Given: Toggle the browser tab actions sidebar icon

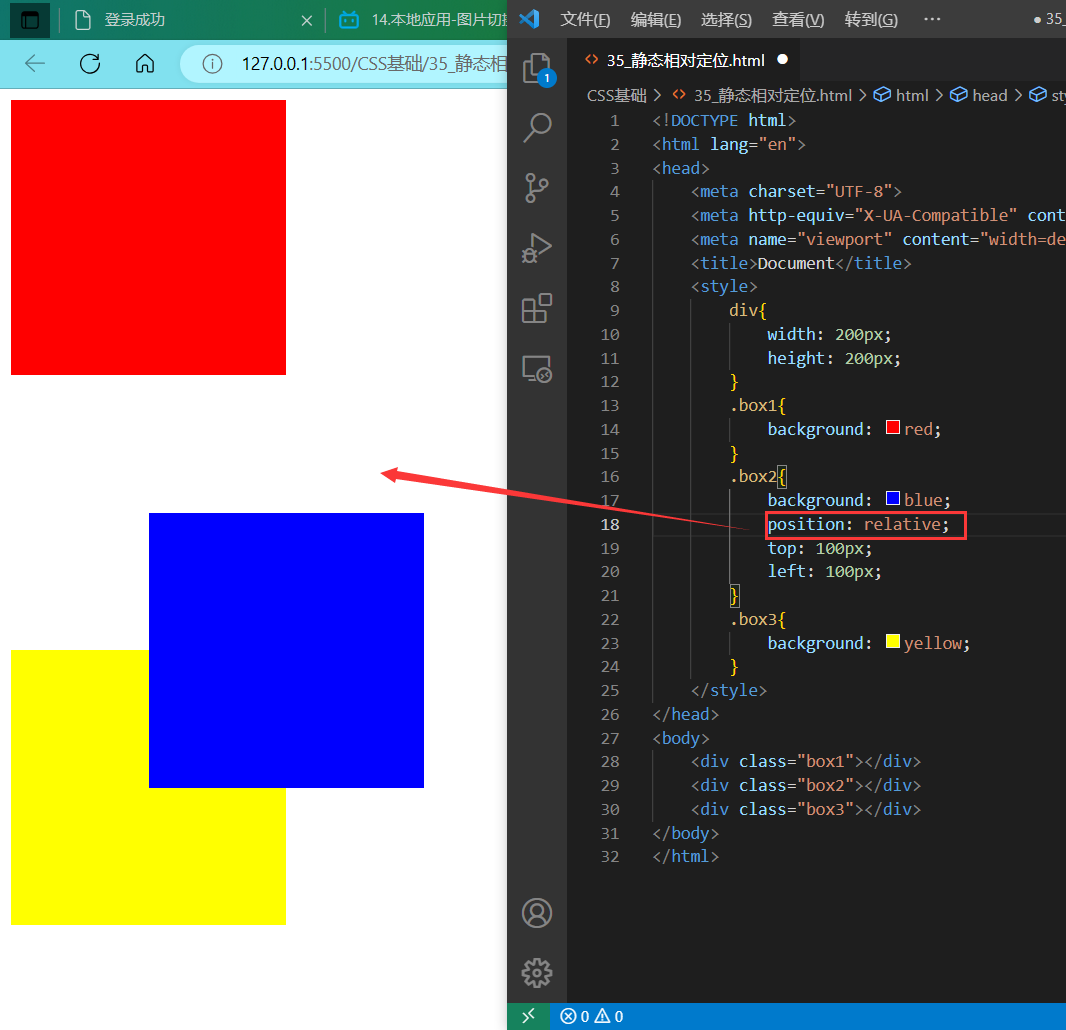Looking at the screenshot, I should (x=30, y=20).
